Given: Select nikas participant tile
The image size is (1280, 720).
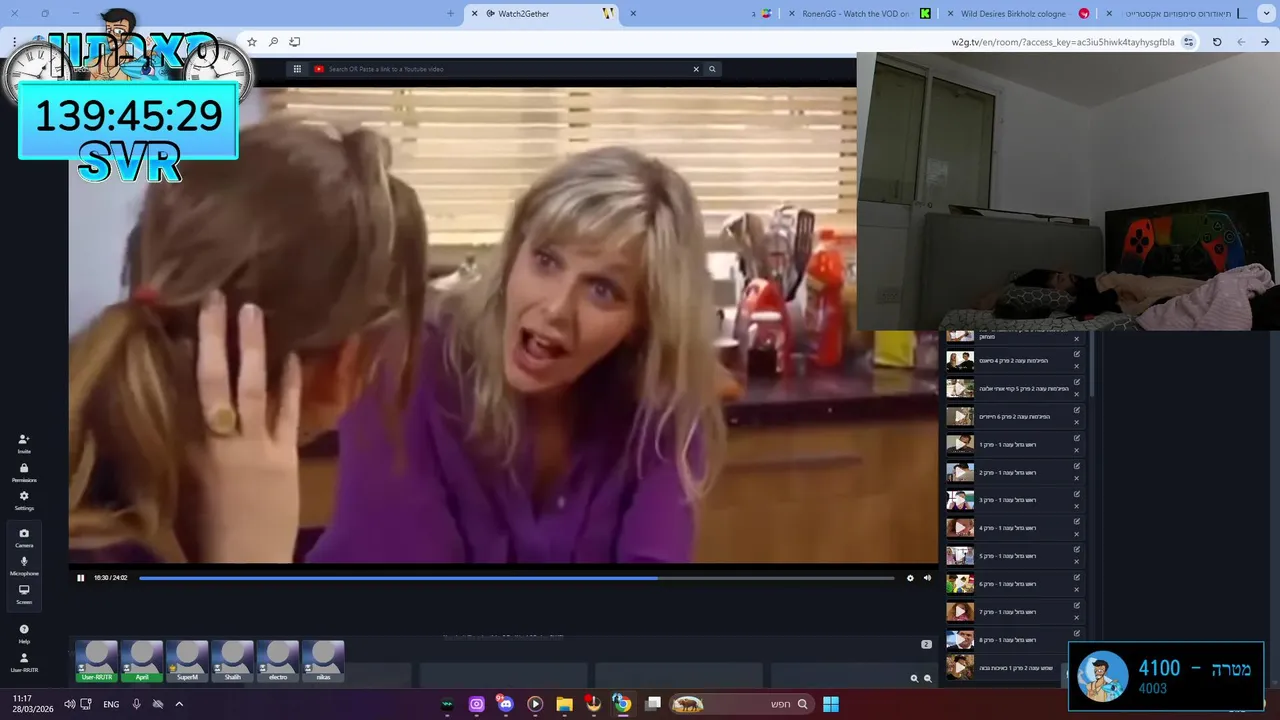Looking at the screenshot, I should coord(323,661).
